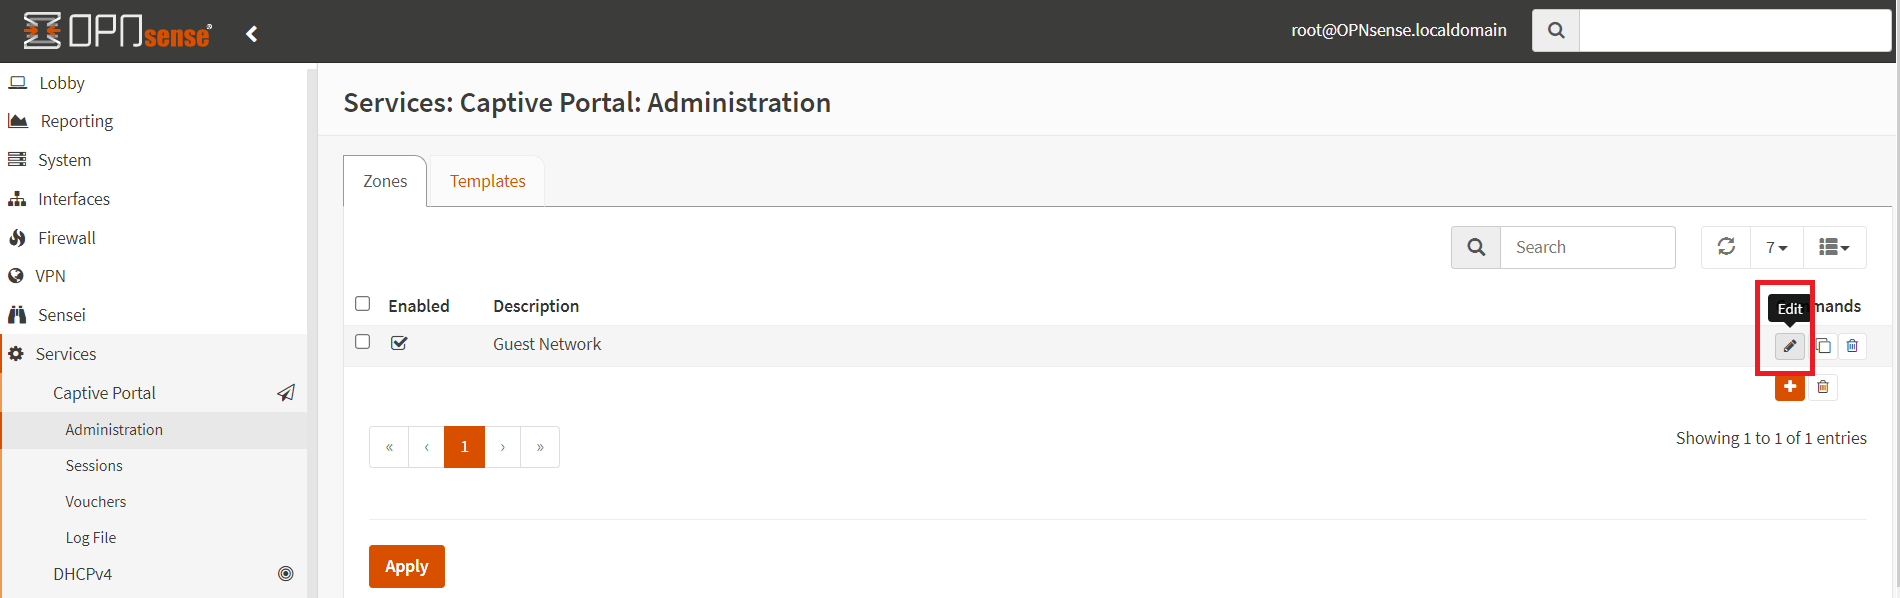Refresh the zones table
The width and height of the screenshot is (1900, 598).
coord(1726,247)
